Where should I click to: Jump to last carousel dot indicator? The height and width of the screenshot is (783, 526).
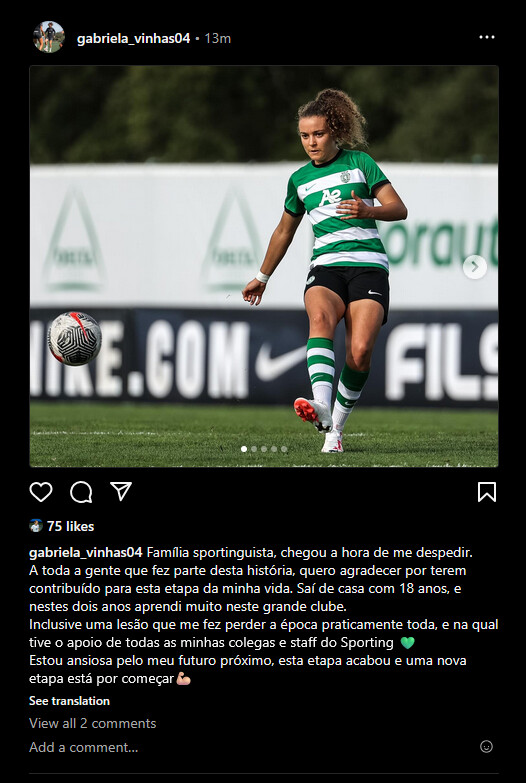pos(284,449)
